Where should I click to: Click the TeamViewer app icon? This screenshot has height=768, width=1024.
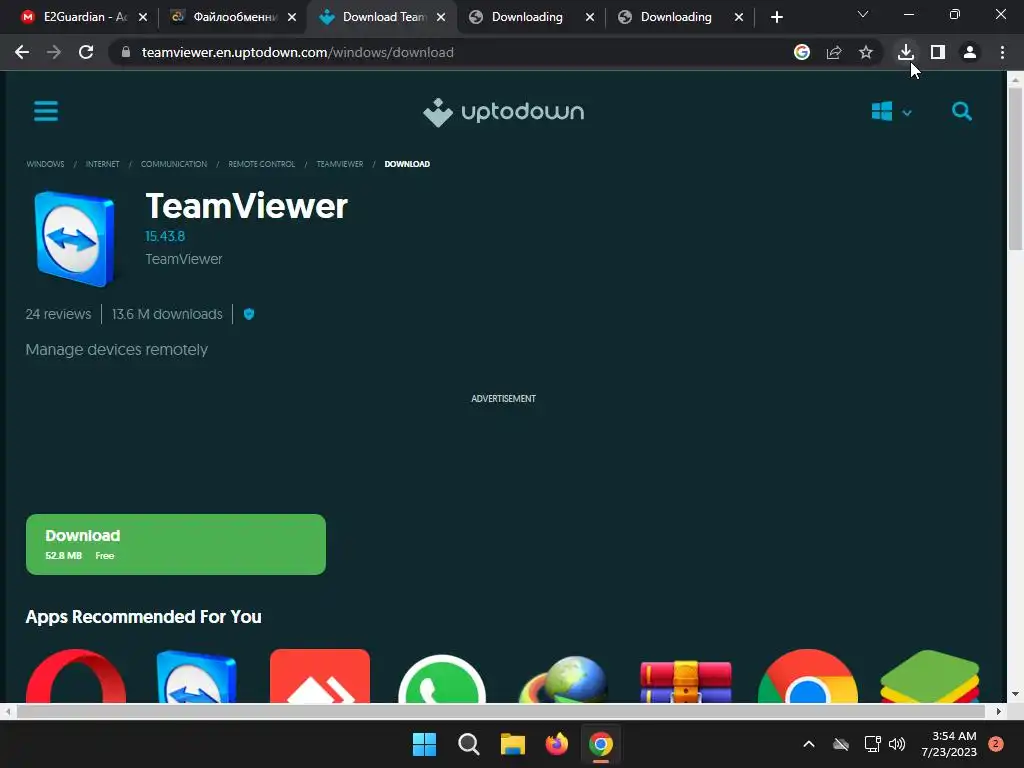click(x=74, y=238)
